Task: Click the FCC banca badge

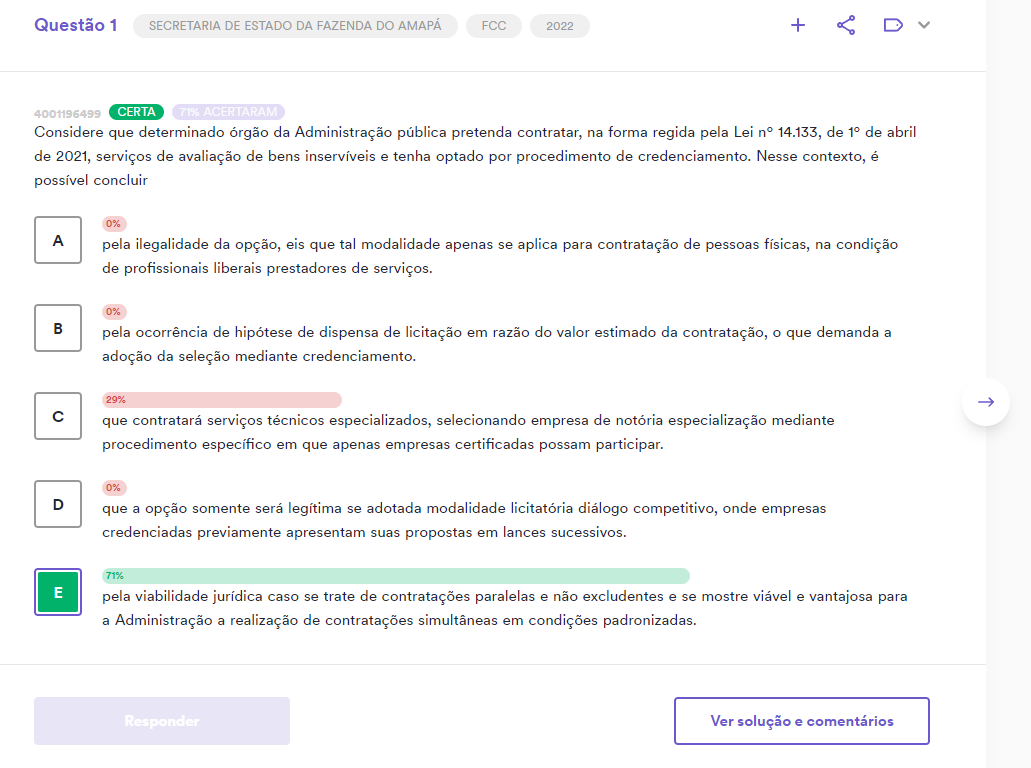Action: tap(493, 27)
